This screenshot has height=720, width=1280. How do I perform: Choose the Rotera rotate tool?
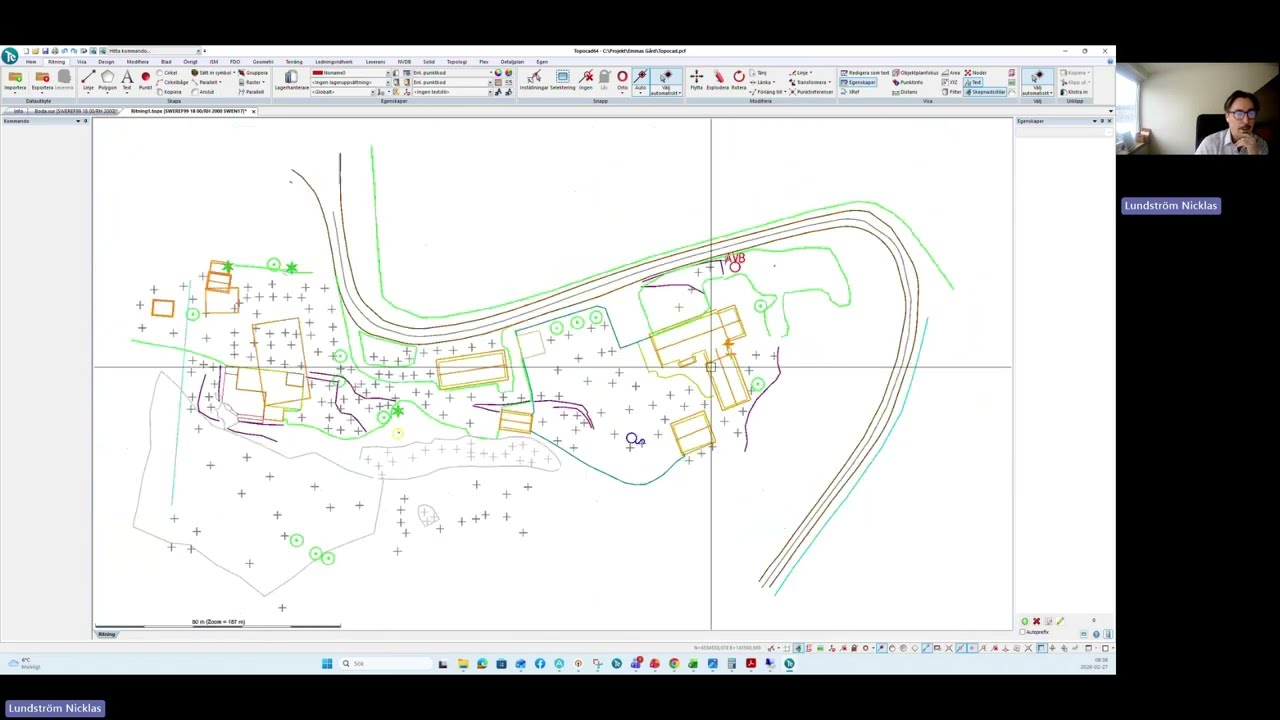(738, 80)
